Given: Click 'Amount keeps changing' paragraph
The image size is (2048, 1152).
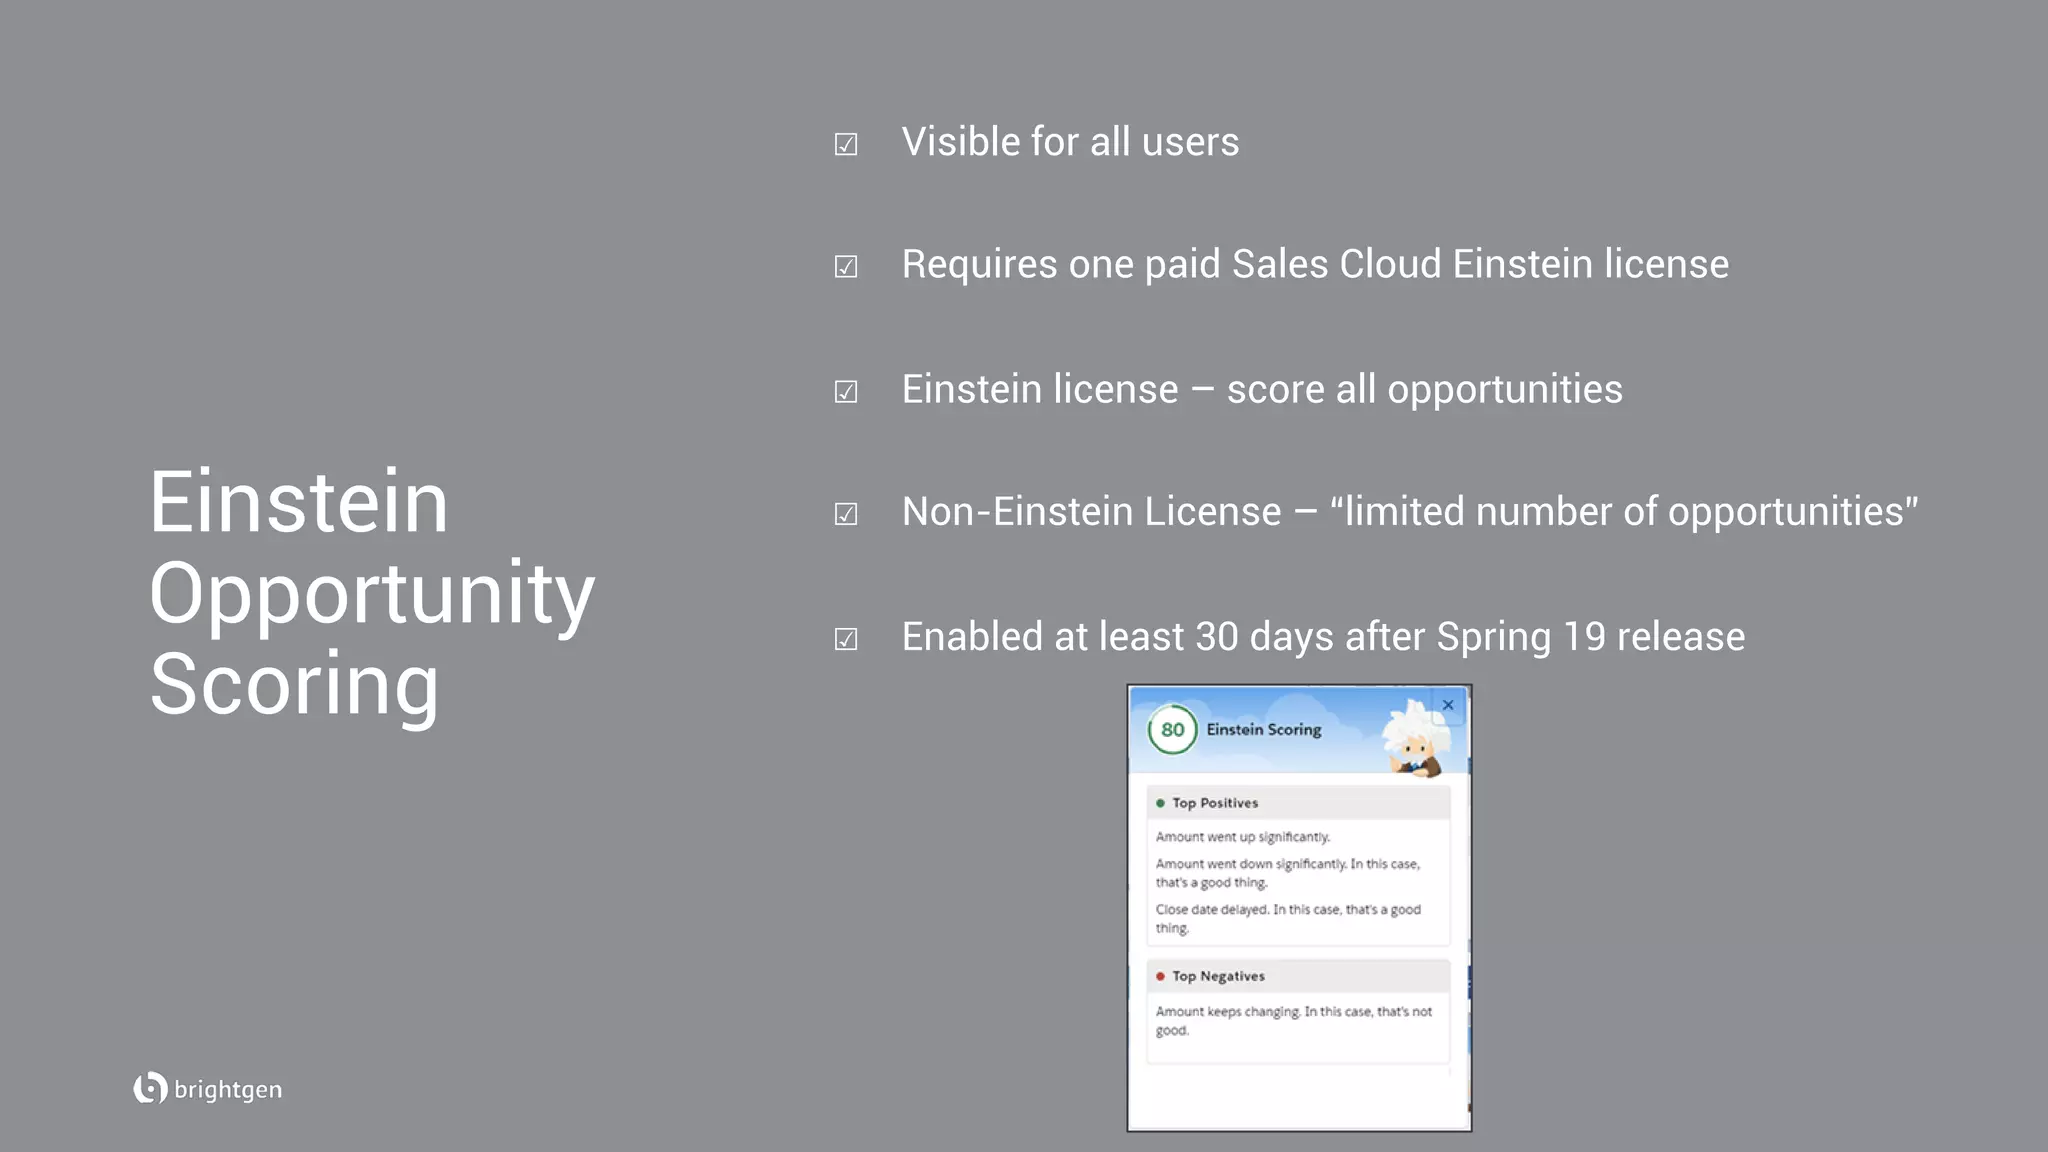Looking at the screenshot, I should 1294,1021.
